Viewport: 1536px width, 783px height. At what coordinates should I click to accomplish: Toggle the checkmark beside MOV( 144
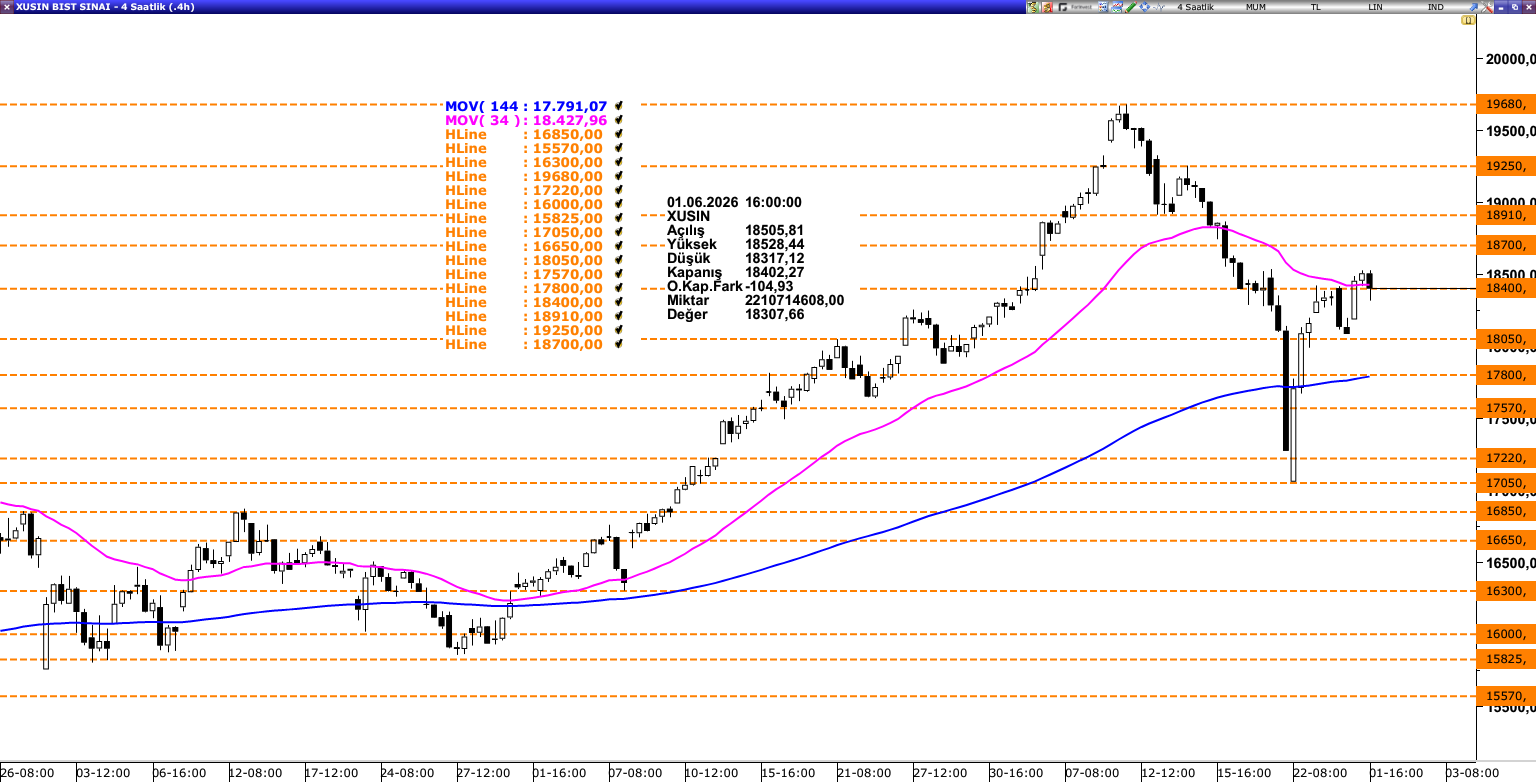[x=620, y=106]
